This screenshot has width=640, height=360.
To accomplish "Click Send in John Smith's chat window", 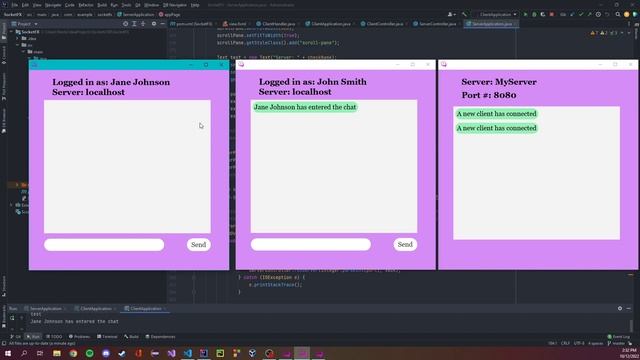I will [x=405, y=244].
